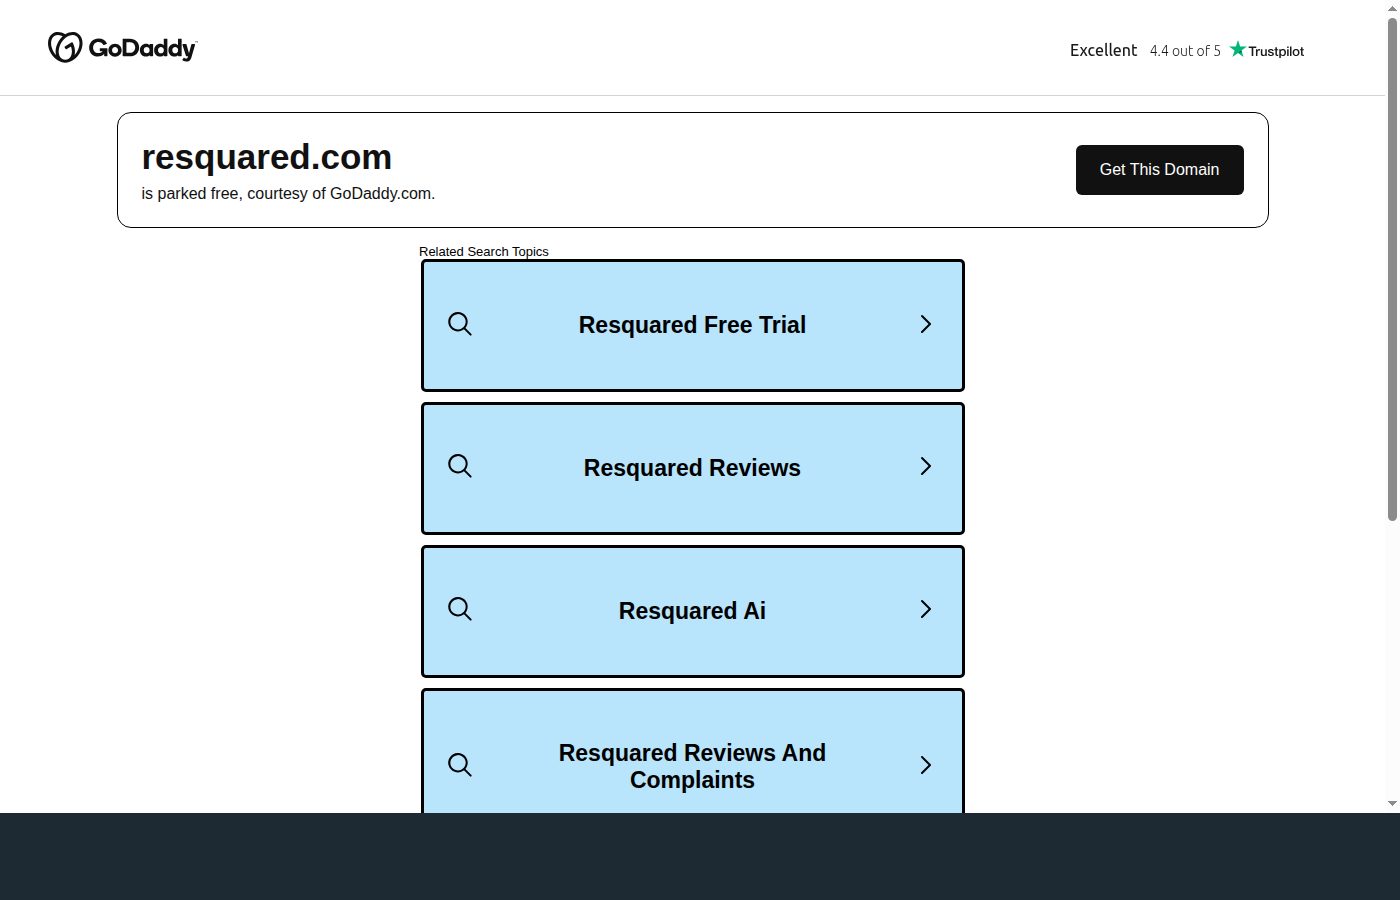
Task: Click search icon beside Resquared Reviews And Complaints
Action: 460,765
